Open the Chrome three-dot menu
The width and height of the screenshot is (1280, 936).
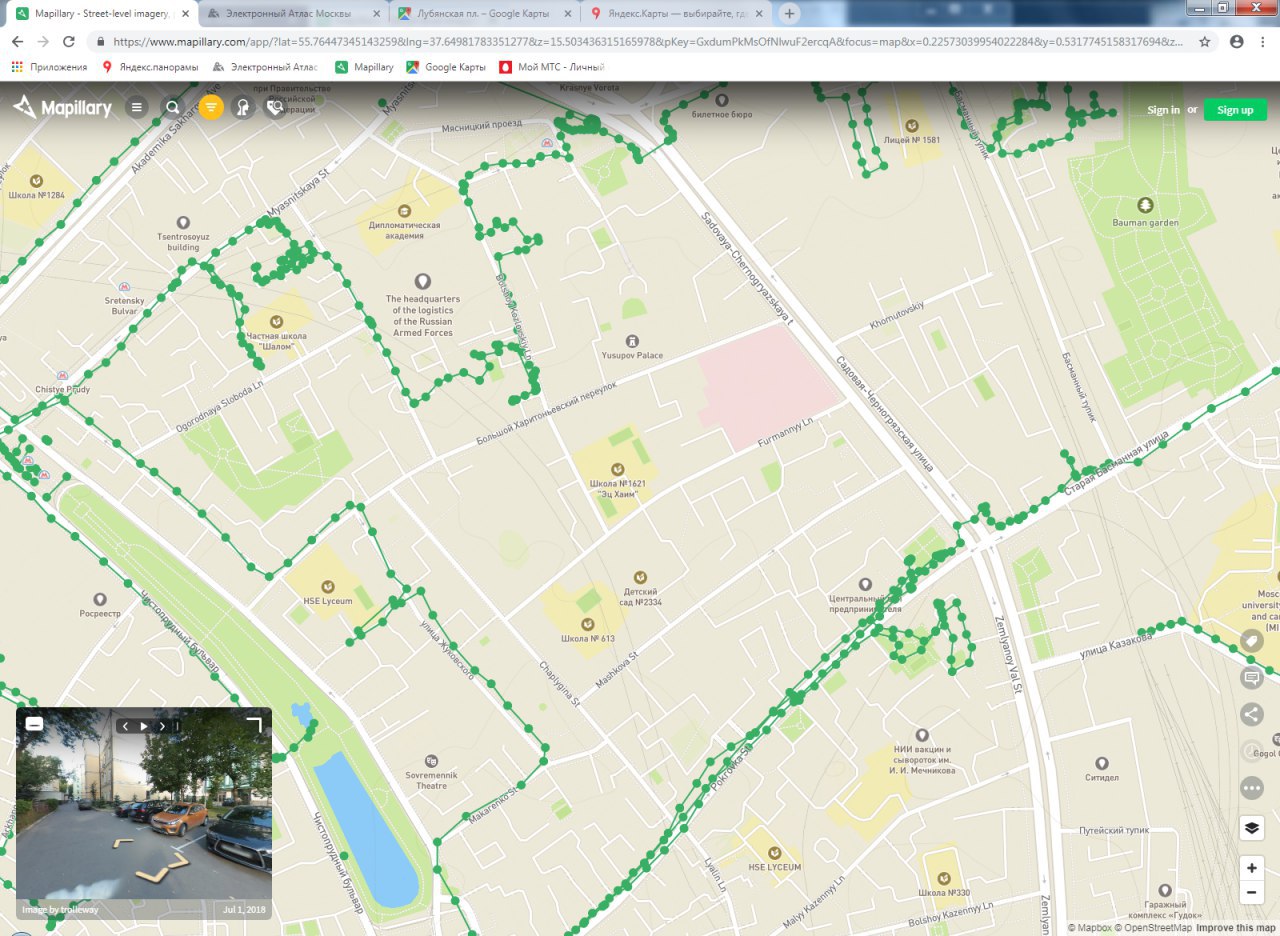pyautogui.click(x=1264, y=42)
